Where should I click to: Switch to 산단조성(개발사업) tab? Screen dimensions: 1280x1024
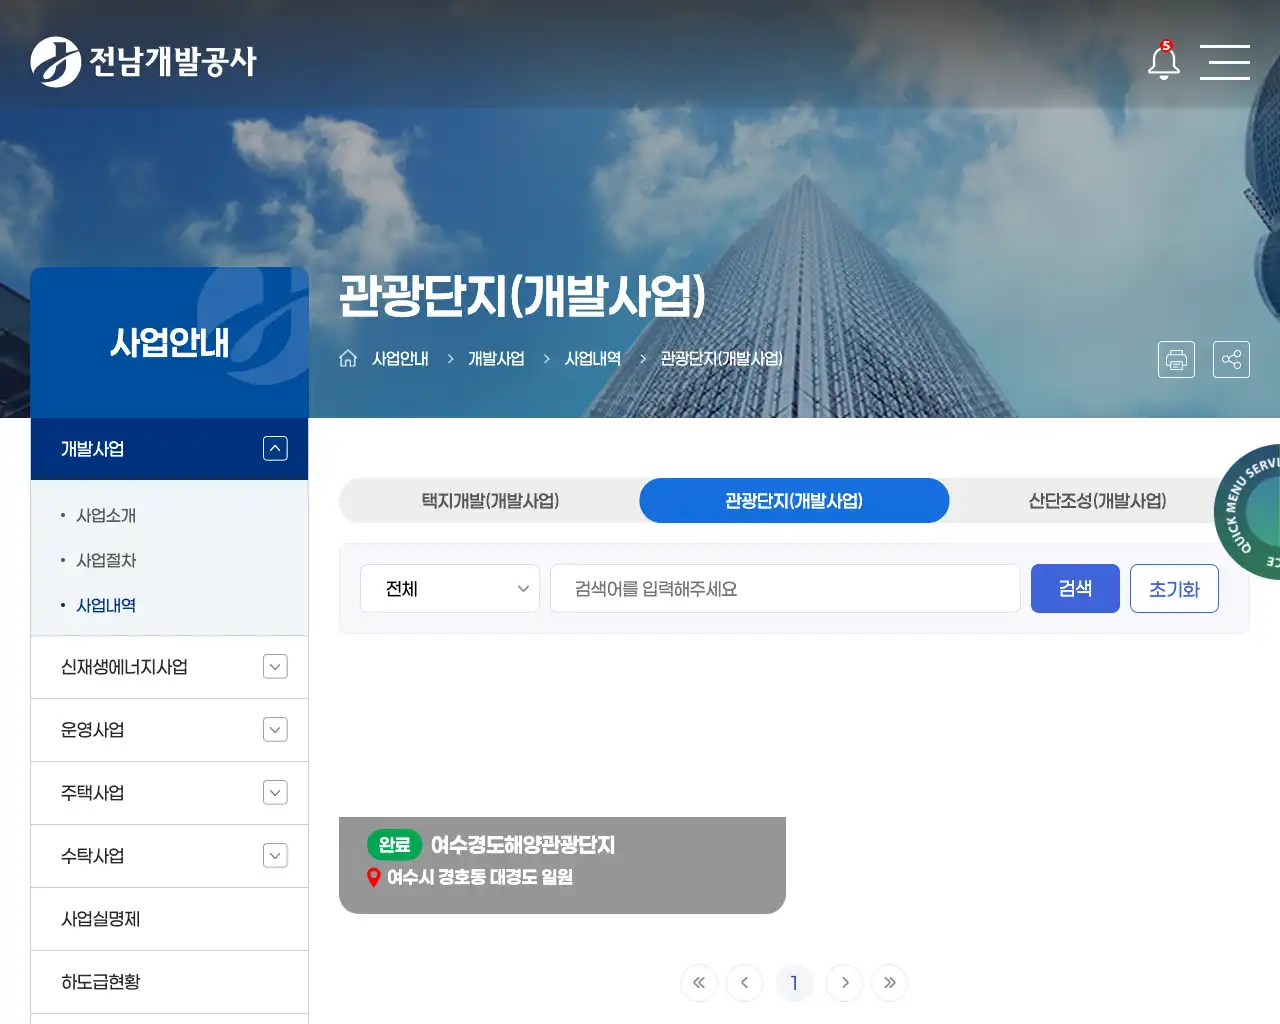(x=1098, y=501)
